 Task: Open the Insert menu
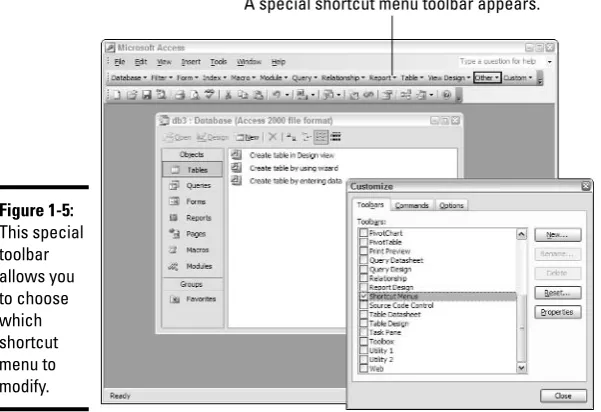[191, 62]
